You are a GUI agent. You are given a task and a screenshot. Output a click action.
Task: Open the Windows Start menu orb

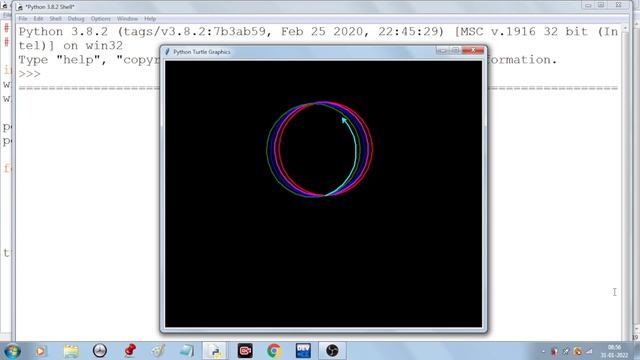pyautogui.click(x=12, y=351)
